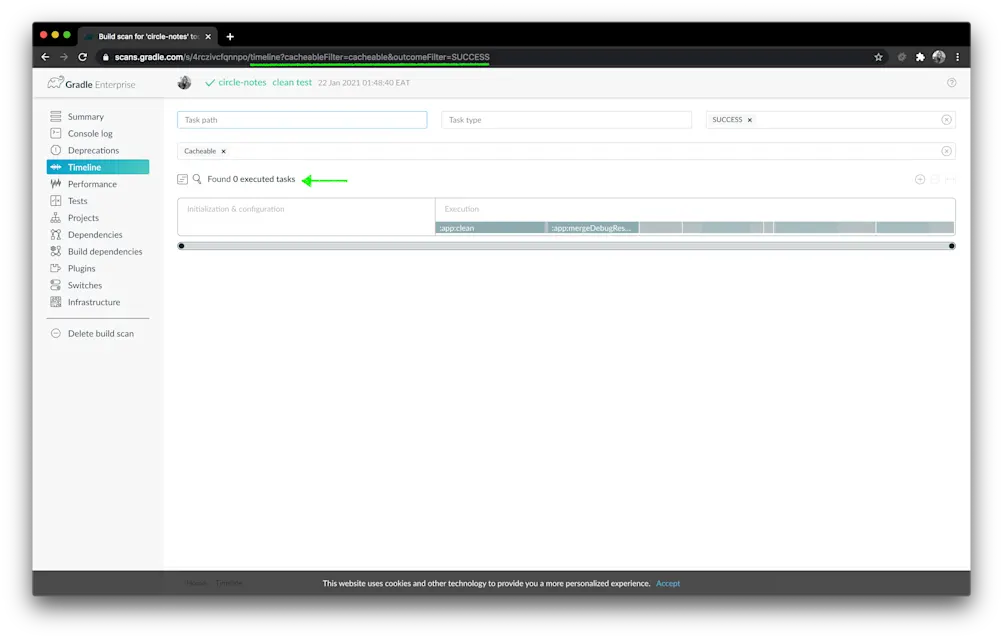Accept the cookies notice
The height and width of the screenshot is (639, 1003).
pos(668,583)
